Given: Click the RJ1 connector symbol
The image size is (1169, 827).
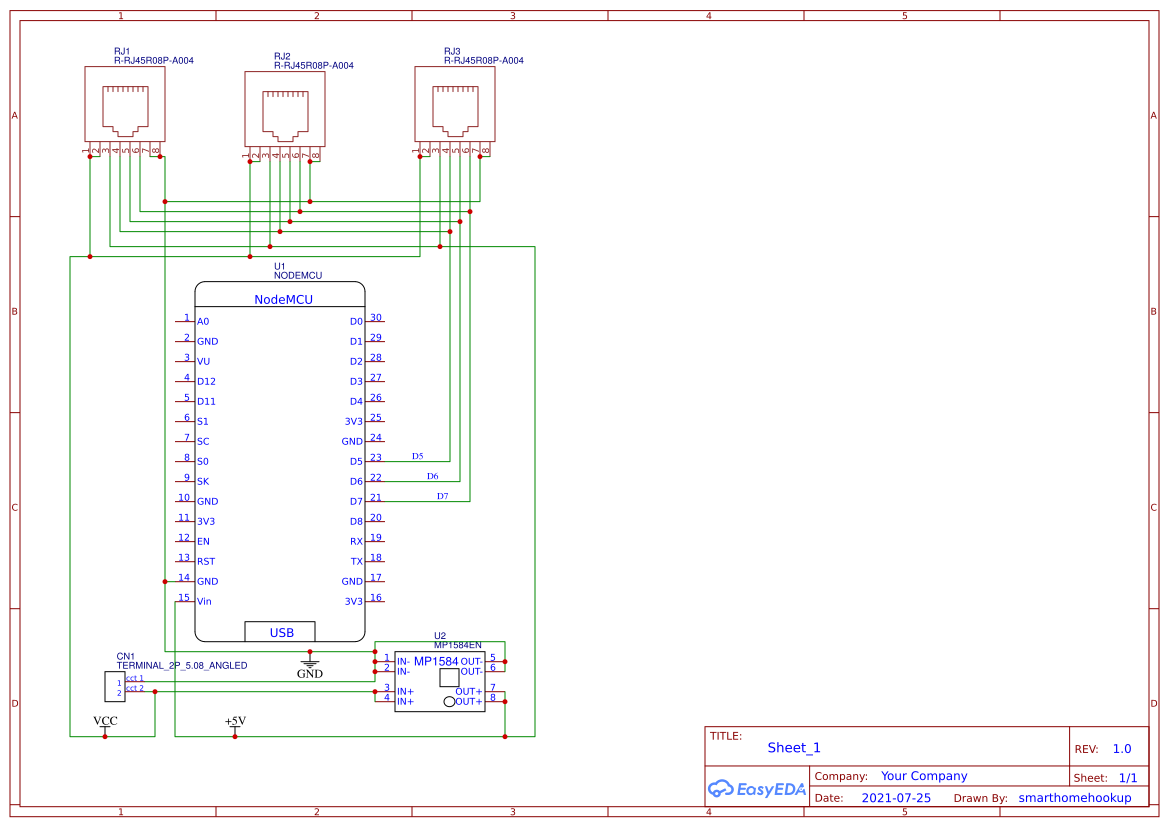Looking at the screenshot, I should coord(125,105).
